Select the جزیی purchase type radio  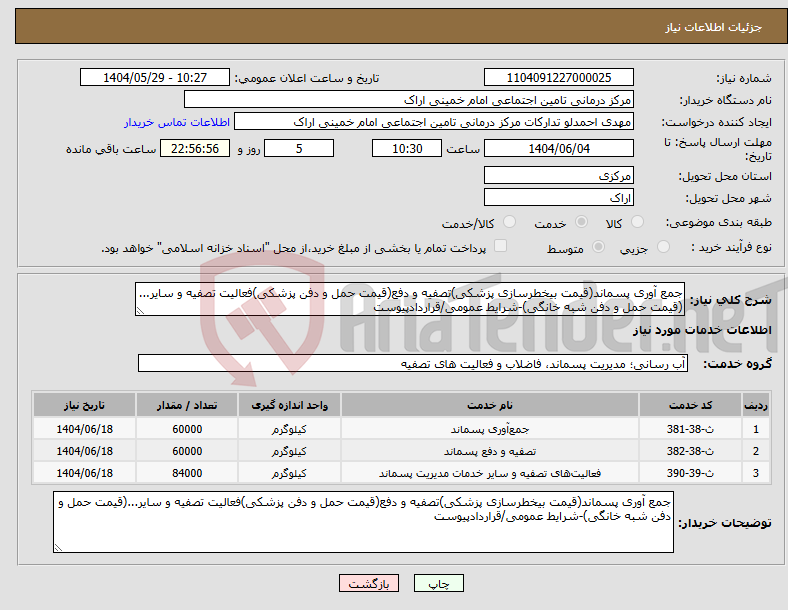coord(663,247)
